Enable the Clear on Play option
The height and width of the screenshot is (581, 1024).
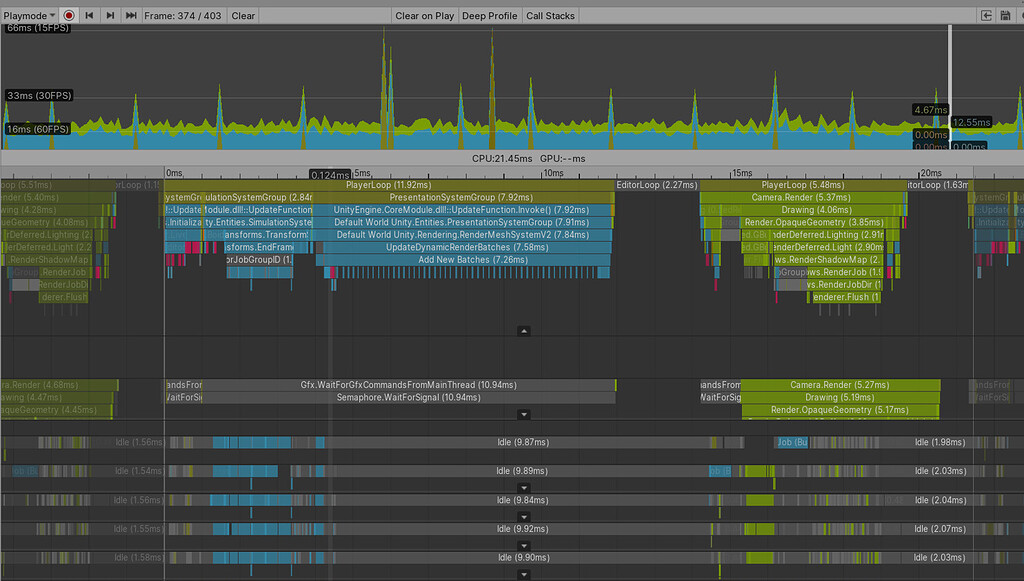tap(424, 15)
